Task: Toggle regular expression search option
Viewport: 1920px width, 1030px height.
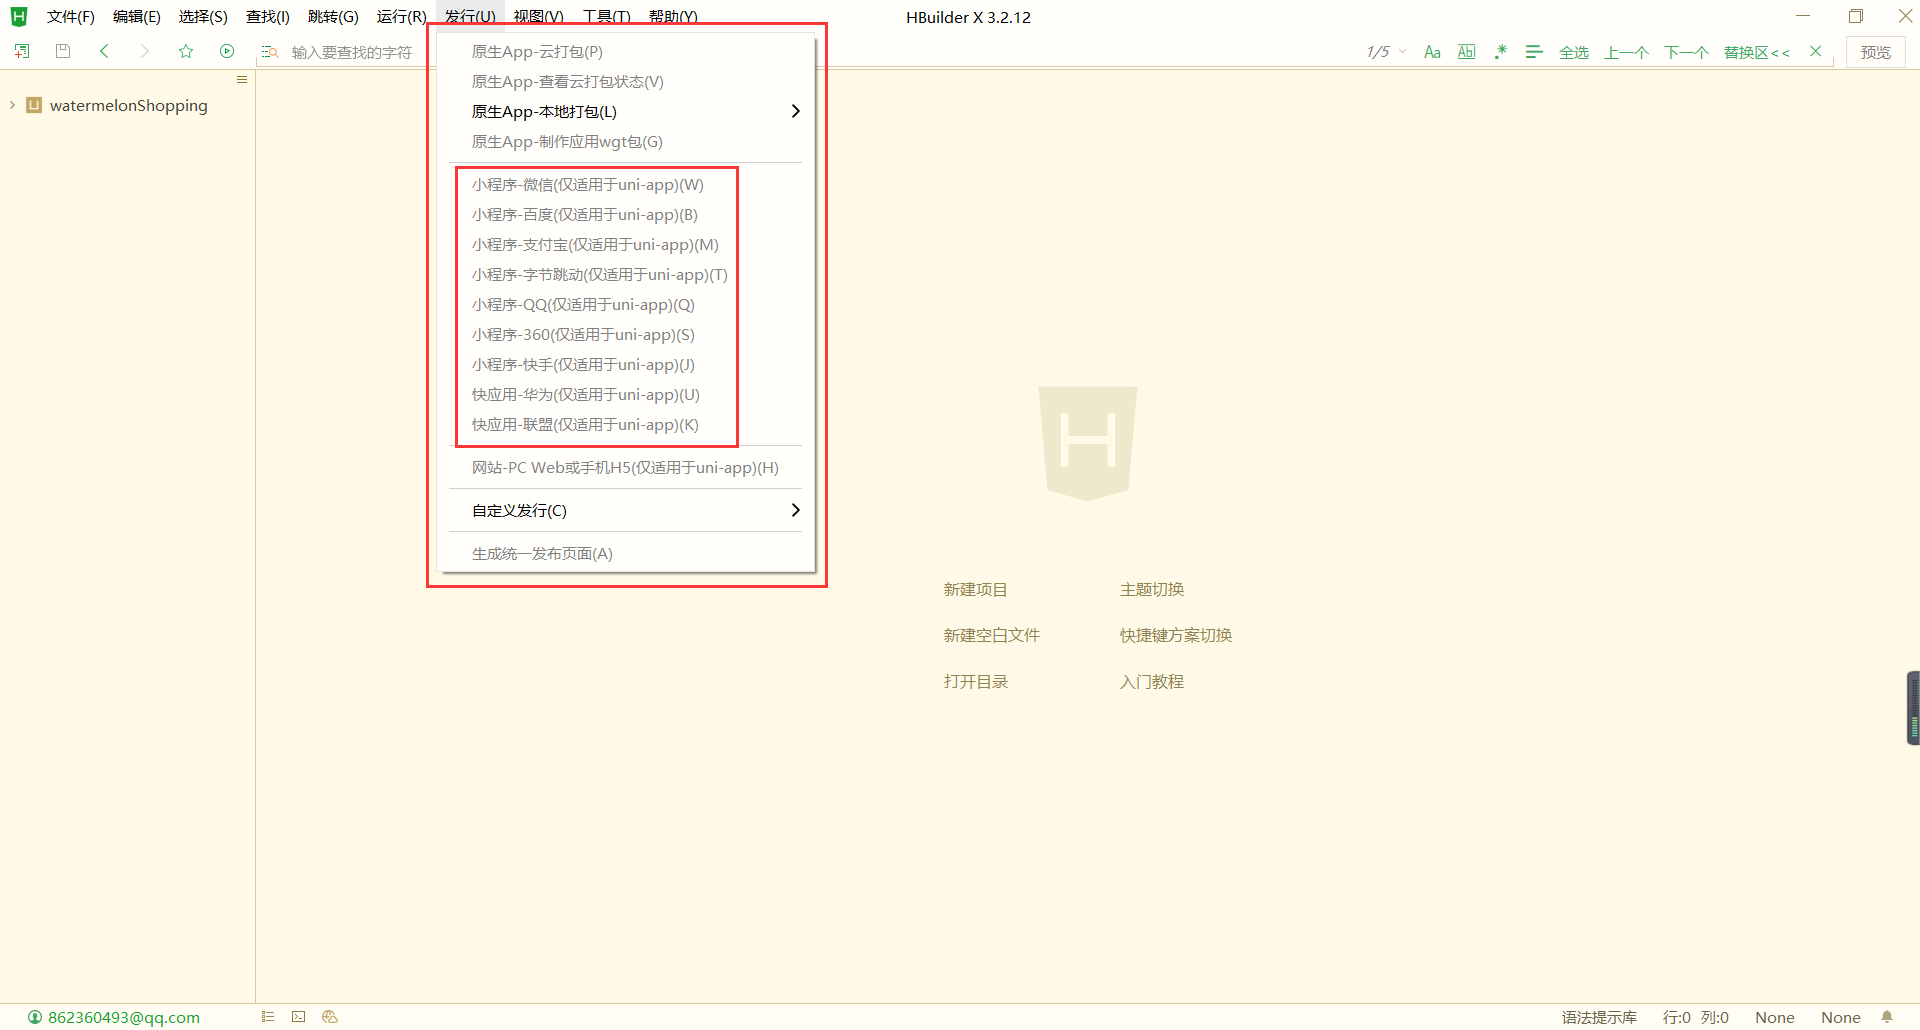Action: (x=1500, y=52)
